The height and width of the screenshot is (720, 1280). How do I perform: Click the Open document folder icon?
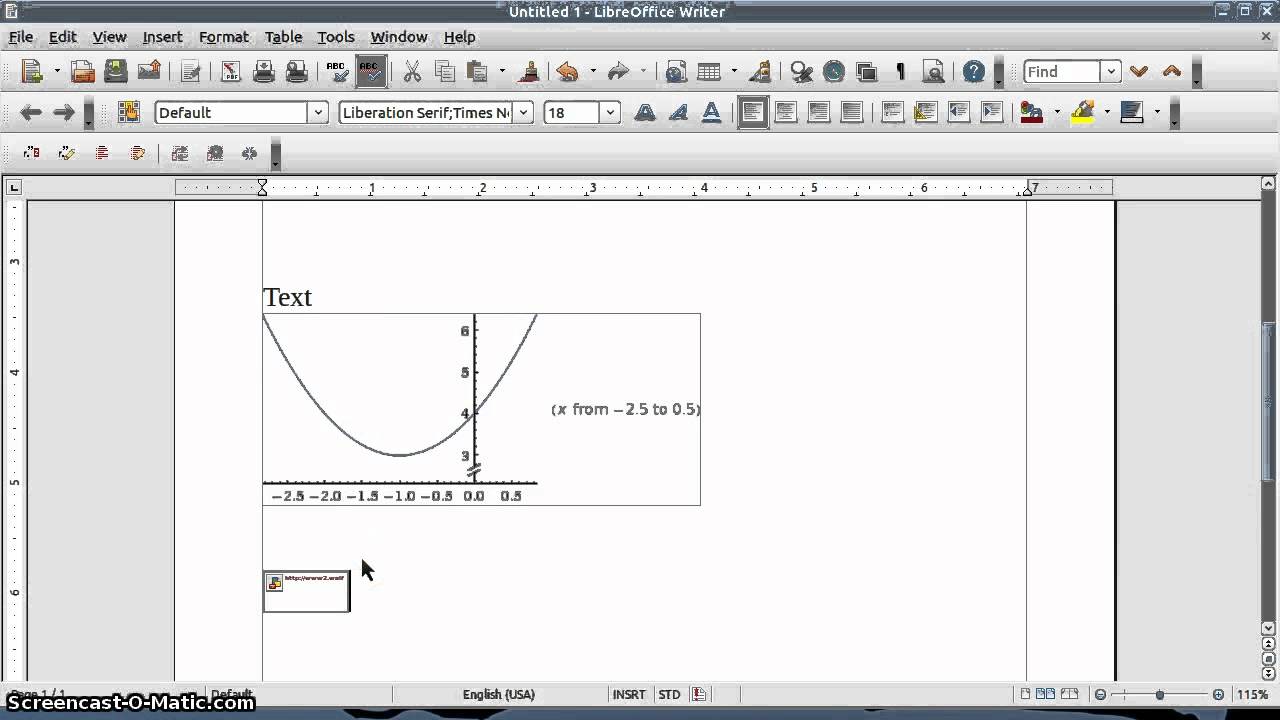tap(82, 71)
